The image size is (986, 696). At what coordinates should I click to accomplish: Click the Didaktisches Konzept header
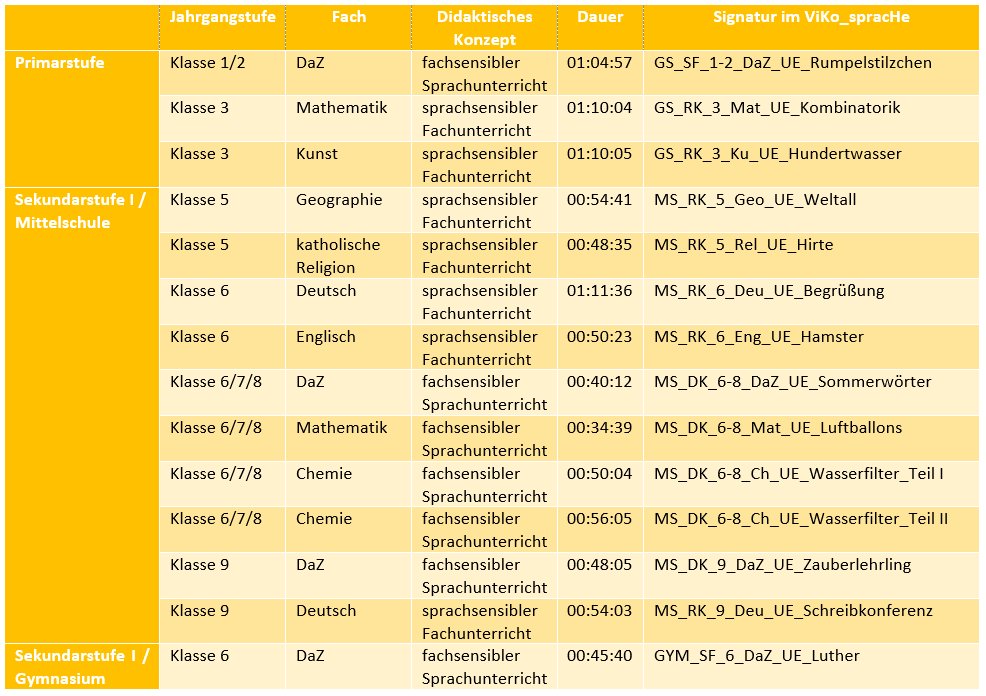coord(484,28)
